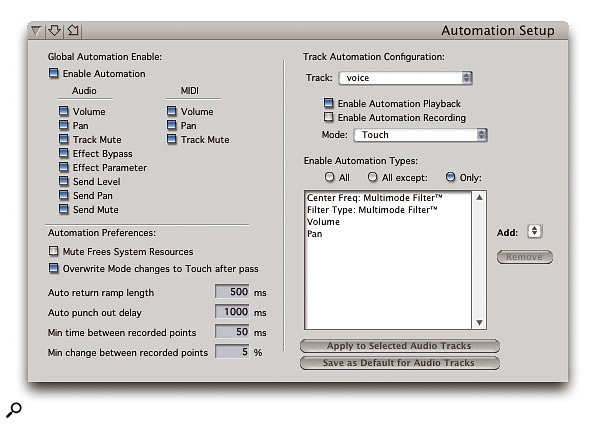
Task: Toggle Send Mute checkbox
Action: [63, 209]
